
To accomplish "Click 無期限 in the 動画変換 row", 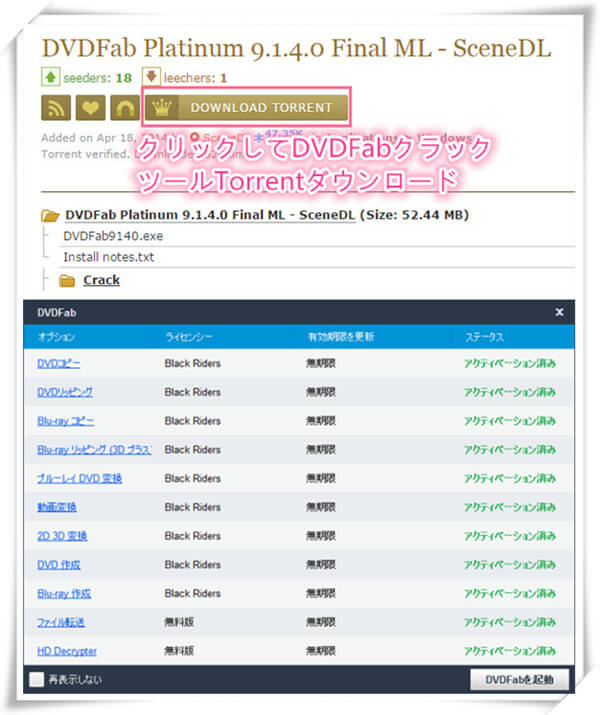I will pos(321,507).
